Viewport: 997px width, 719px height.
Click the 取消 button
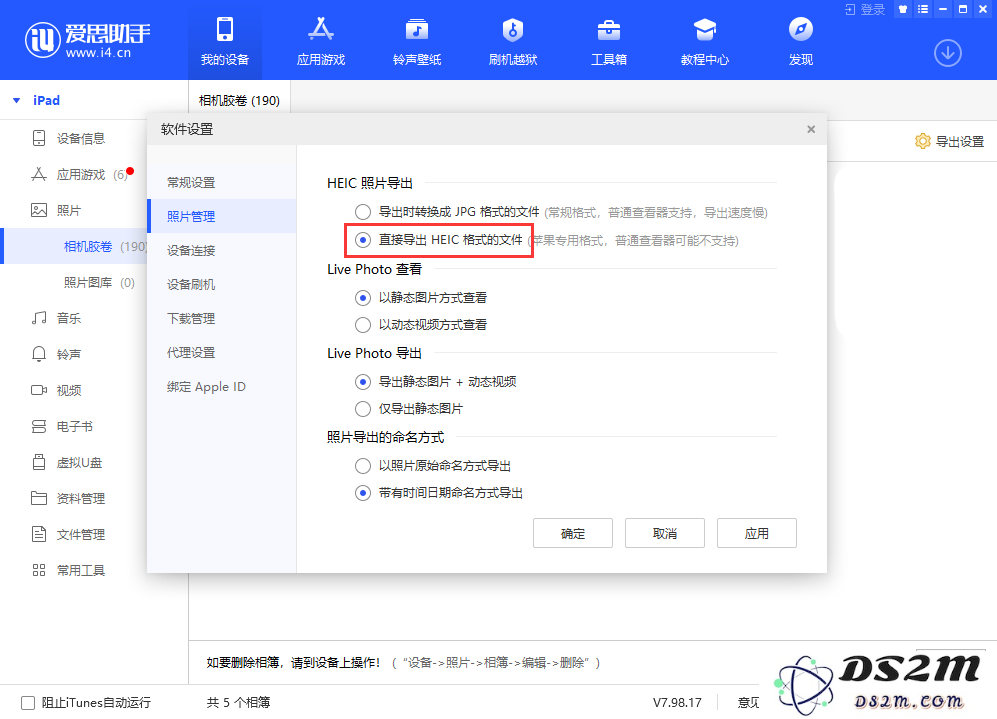pyautogui.click(x=664, y=533)
